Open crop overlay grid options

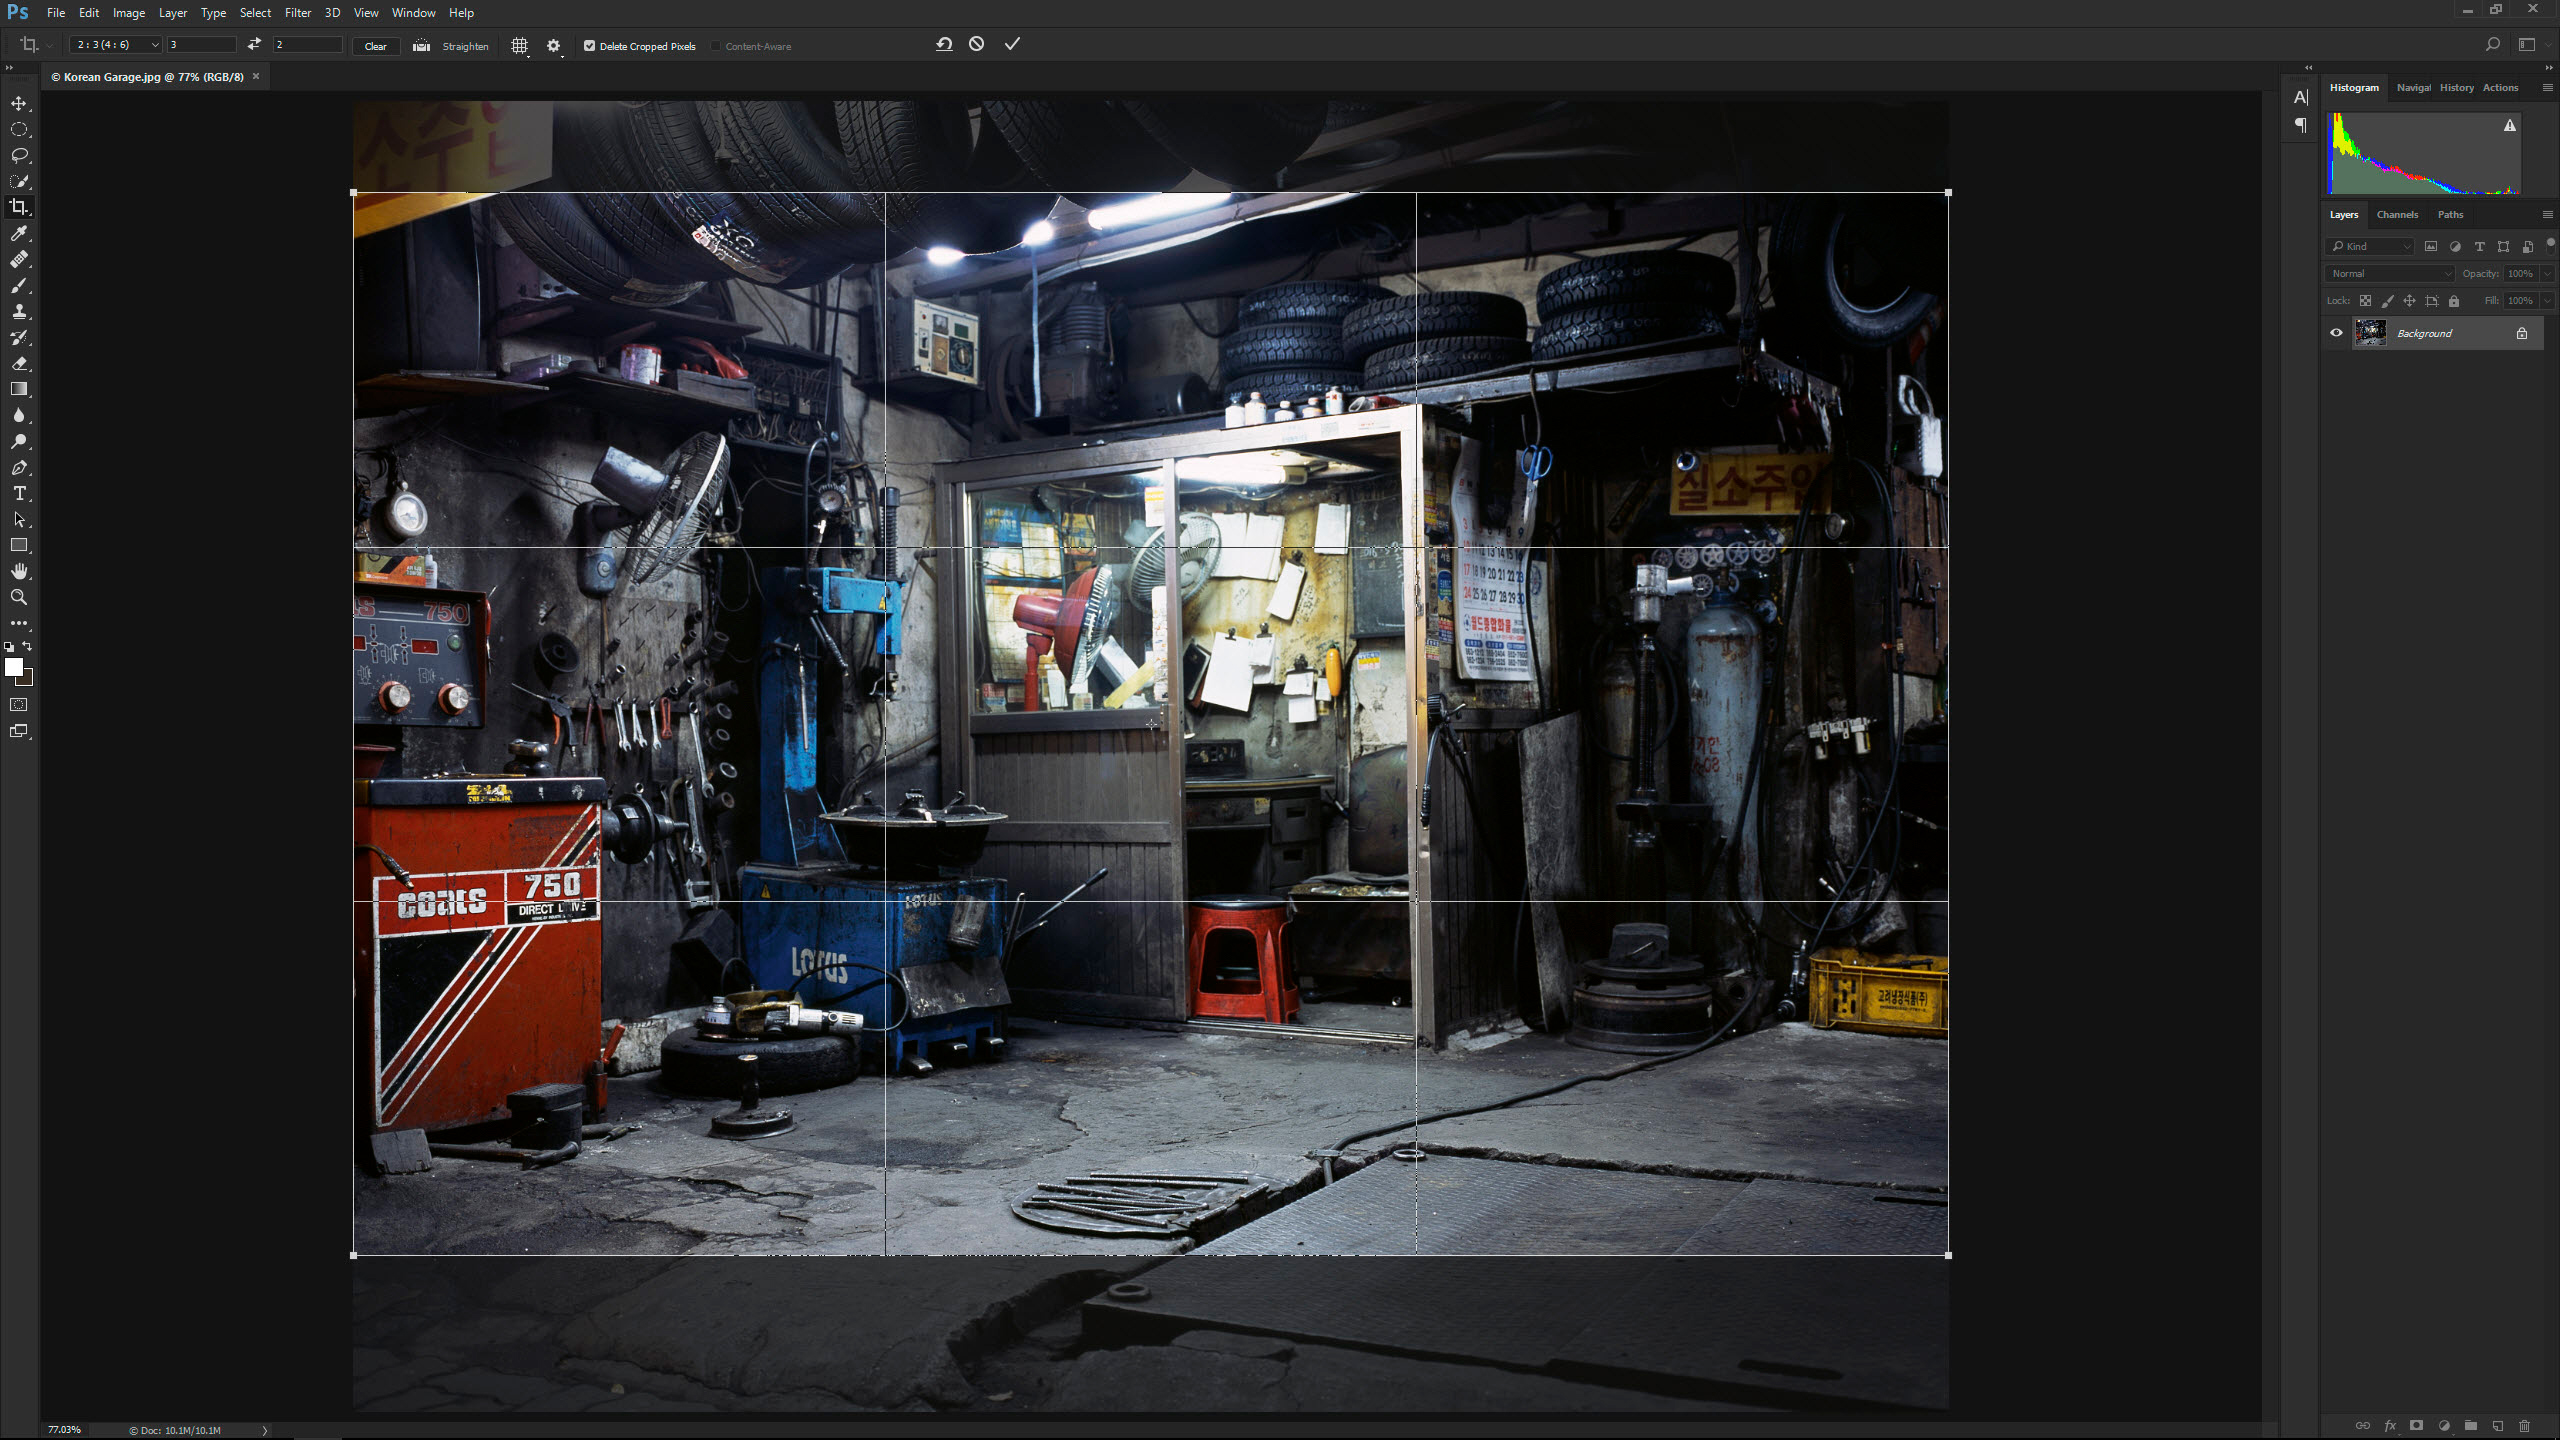click(x=519, y=46)
